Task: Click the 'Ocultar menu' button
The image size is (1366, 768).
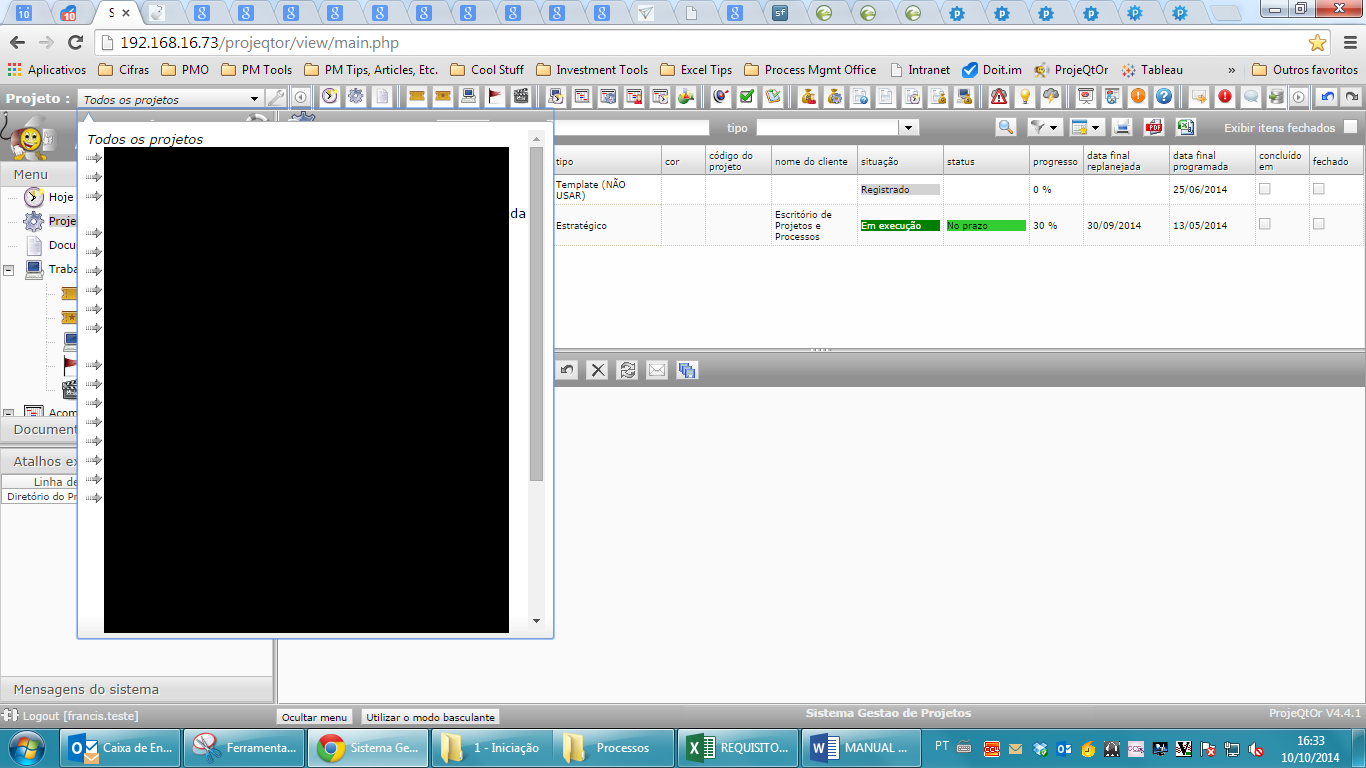Action: [x=314, y=717]
